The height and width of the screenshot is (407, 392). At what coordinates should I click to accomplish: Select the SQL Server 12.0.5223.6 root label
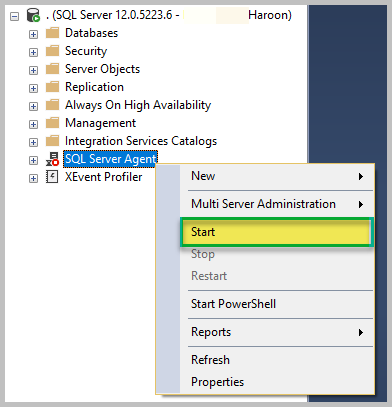coord(169,15)
